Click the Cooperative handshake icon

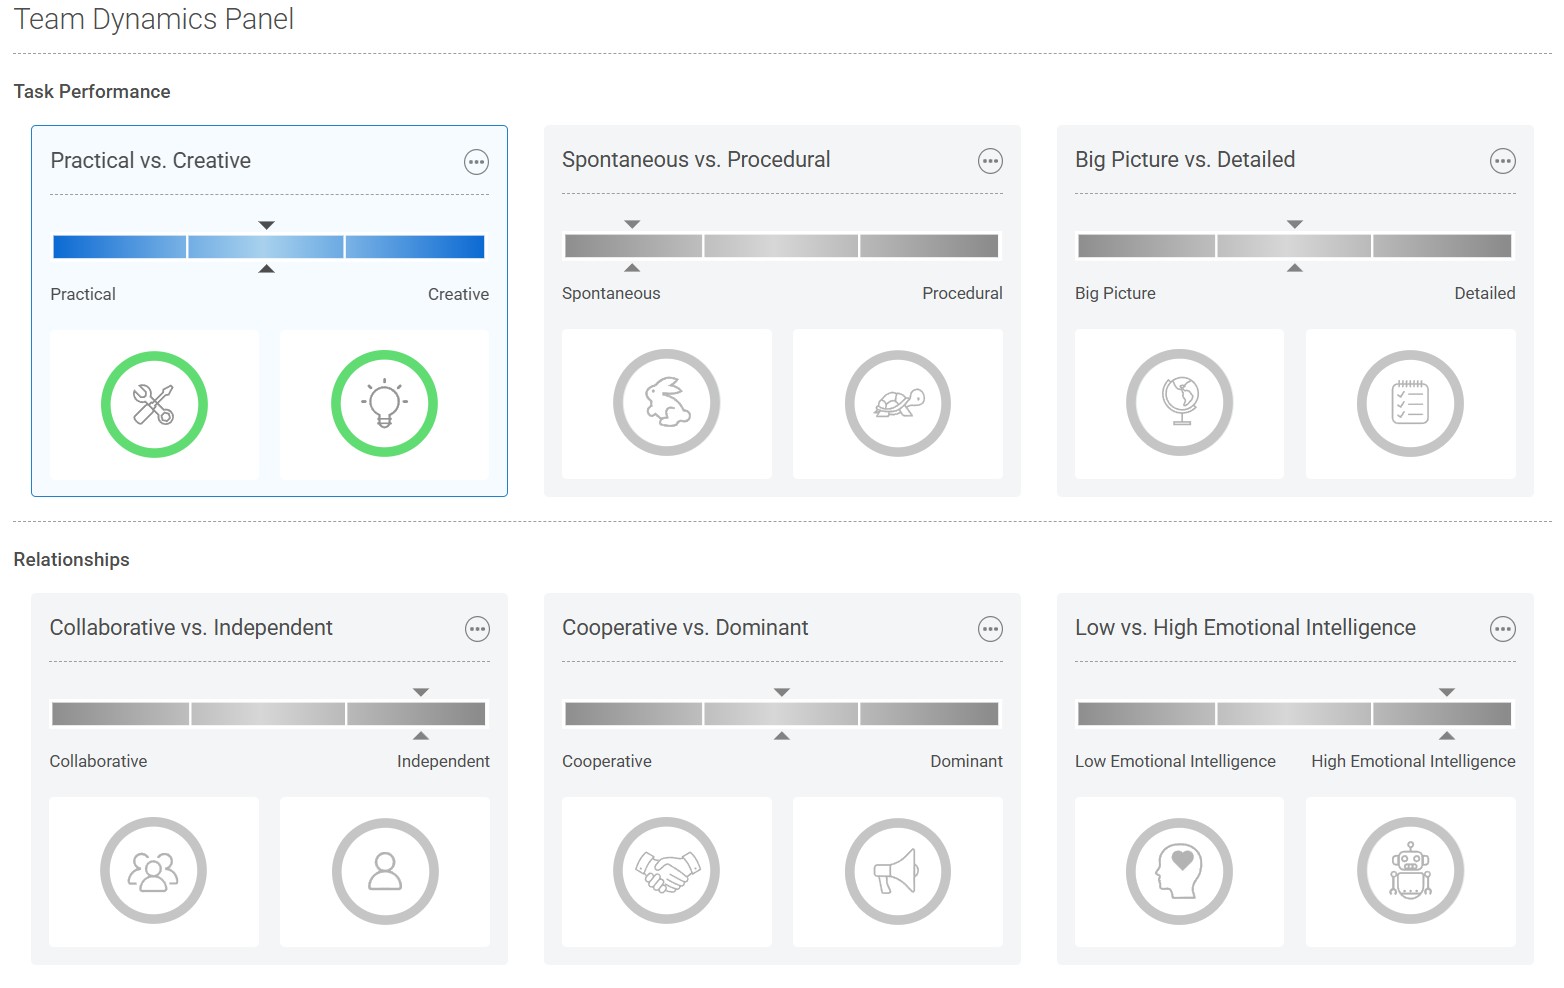pos(667,871)
